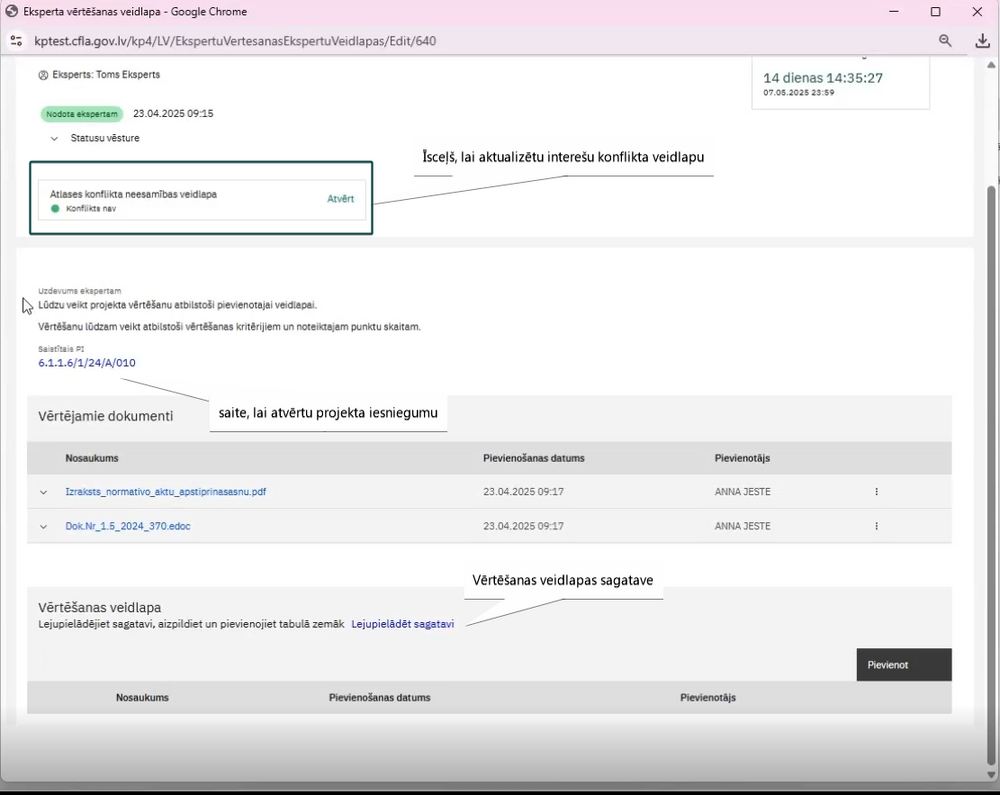Image resolution: width=1000 pixels, height=795 pixels.
Task: Click Lejupielādēt sagatavi link
Action: click(402, 624)
